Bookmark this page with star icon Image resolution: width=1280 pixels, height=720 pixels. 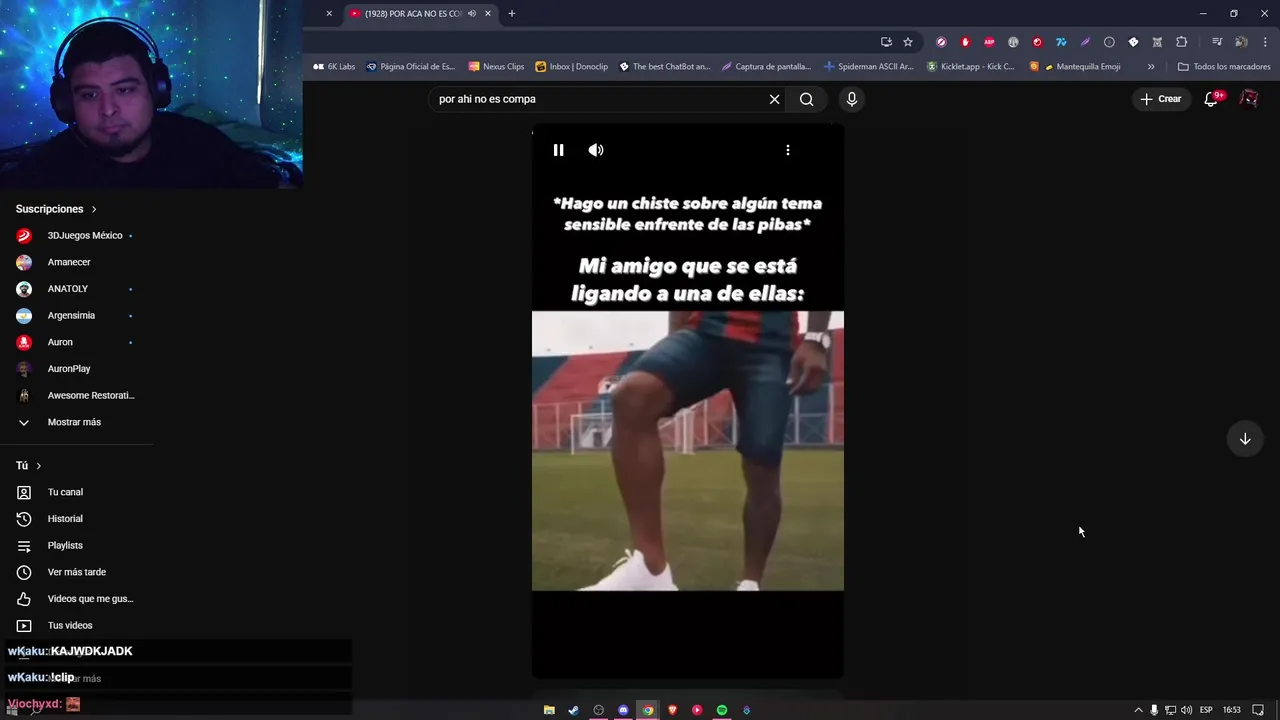908,42
